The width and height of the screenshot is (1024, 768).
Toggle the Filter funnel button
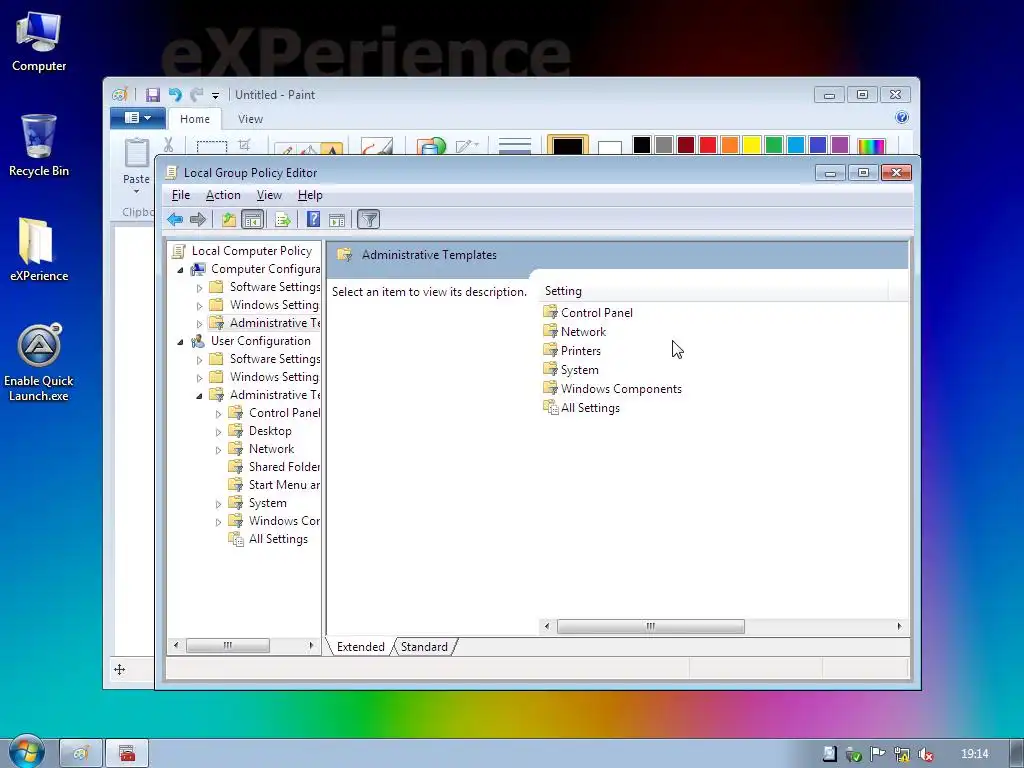(x=368, y=219)
